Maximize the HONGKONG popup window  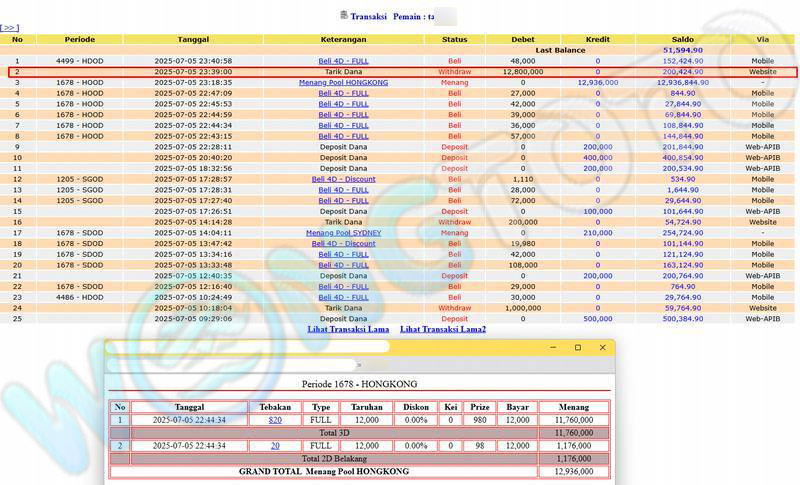577,347
